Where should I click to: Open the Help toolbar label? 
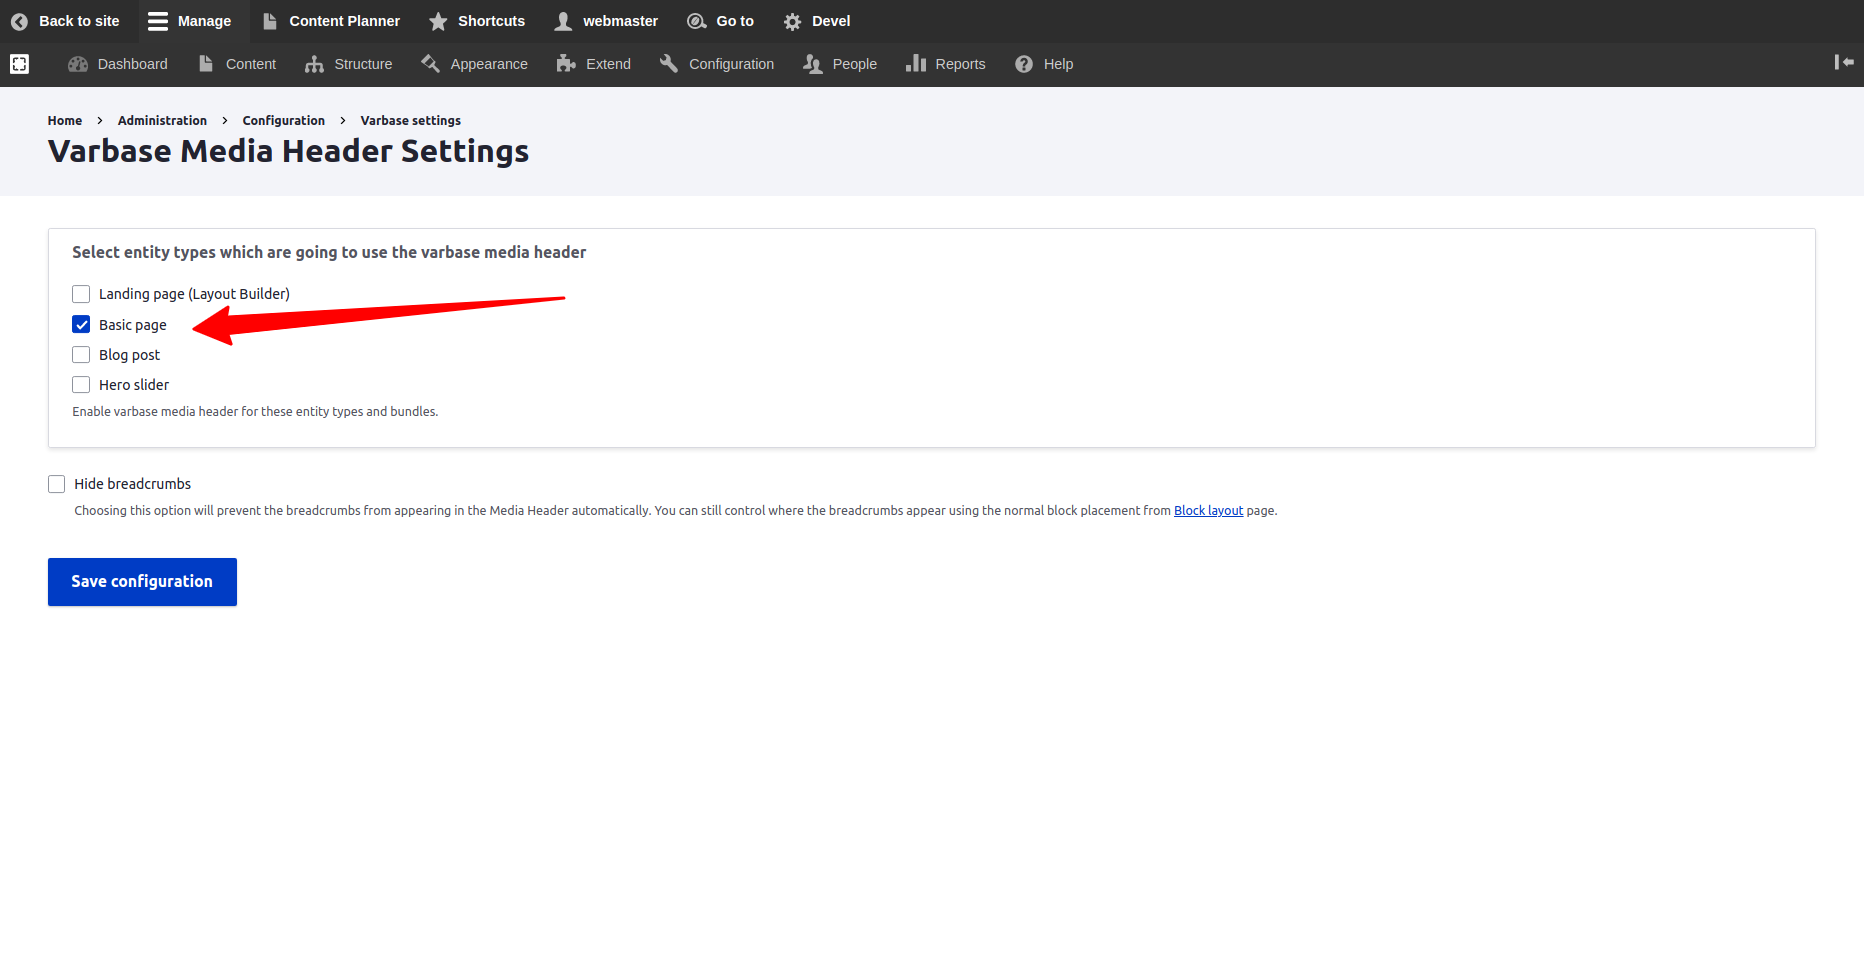coord(1058,64)
